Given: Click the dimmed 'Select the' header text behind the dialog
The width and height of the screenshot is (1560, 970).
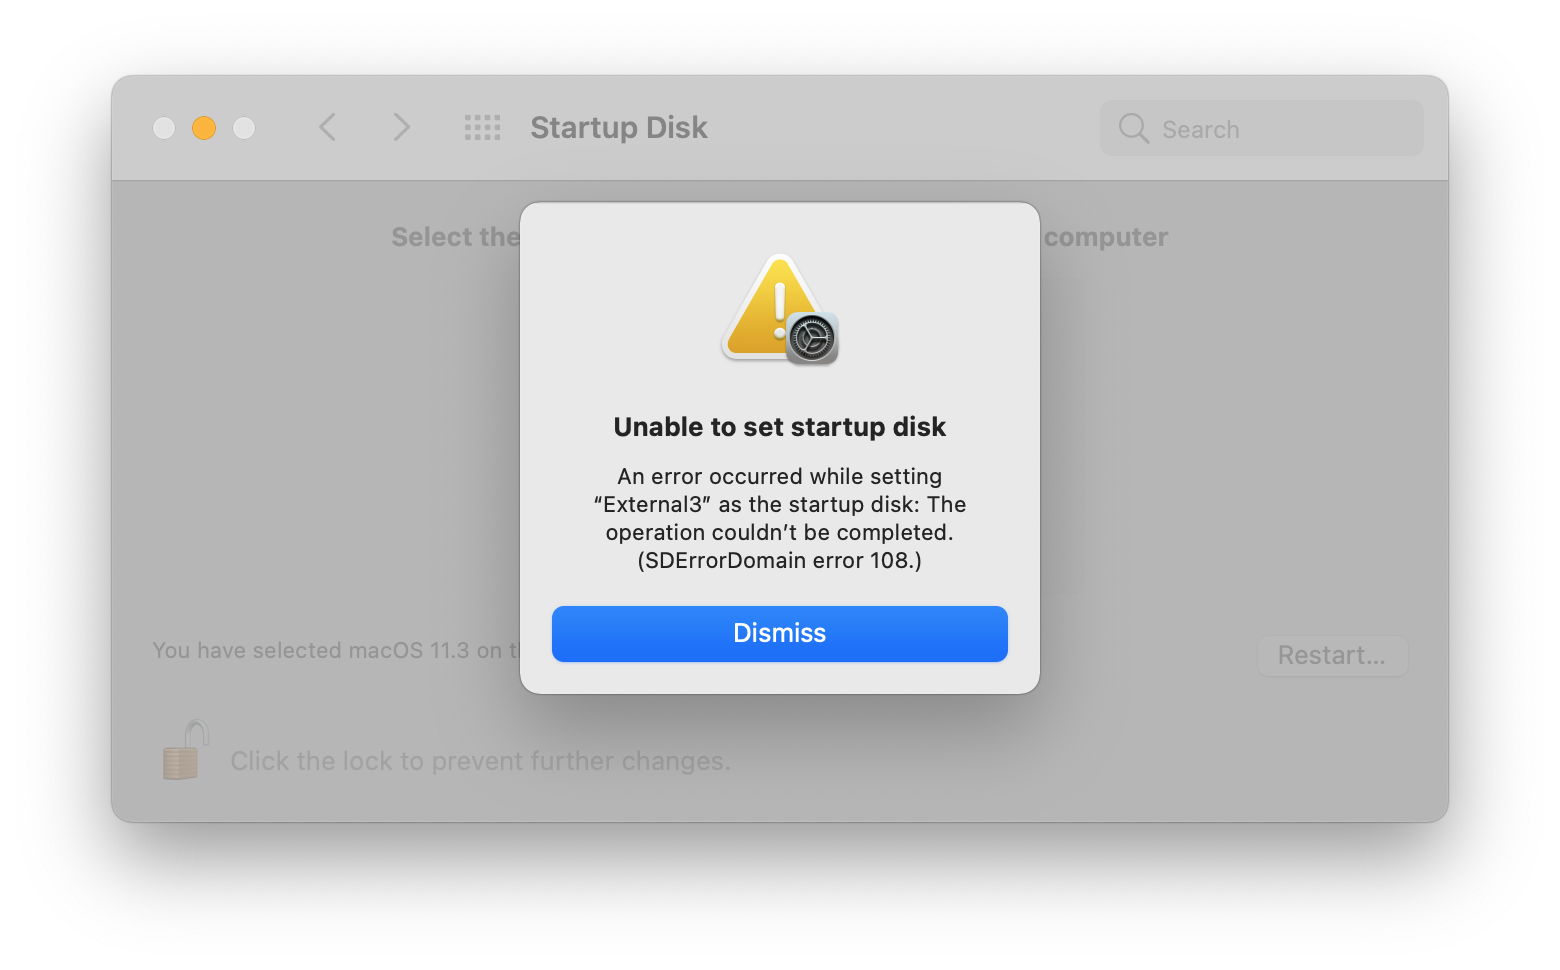Looking at the screenshot, I should [455, 236].
